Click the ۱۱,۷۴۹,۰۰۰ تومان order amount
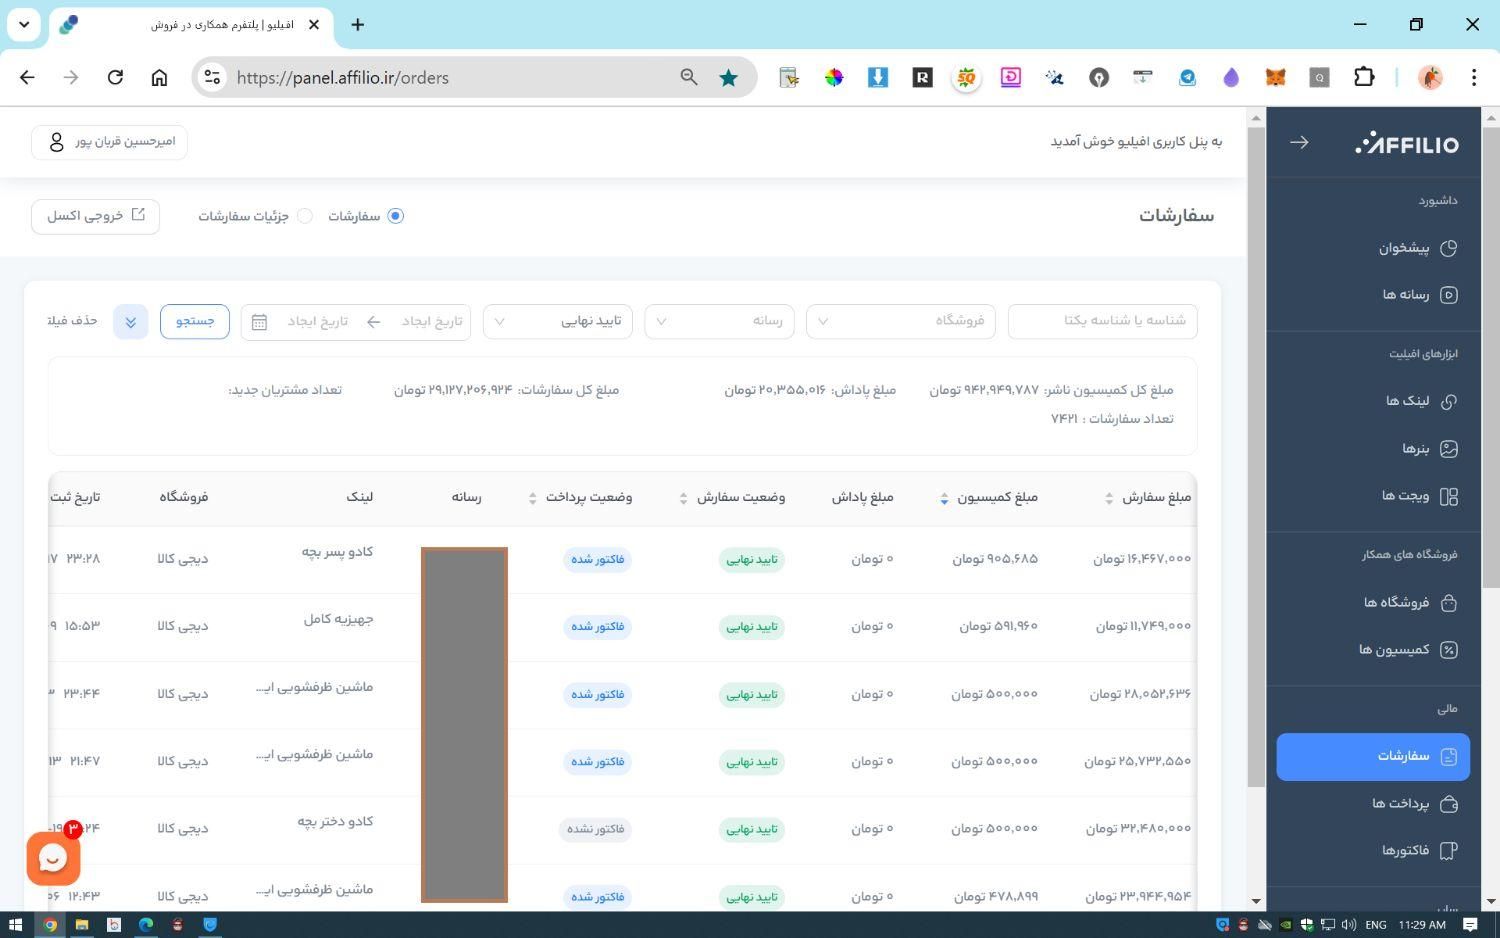The height and width of the screenshot is (938, 1500). 1143,626
